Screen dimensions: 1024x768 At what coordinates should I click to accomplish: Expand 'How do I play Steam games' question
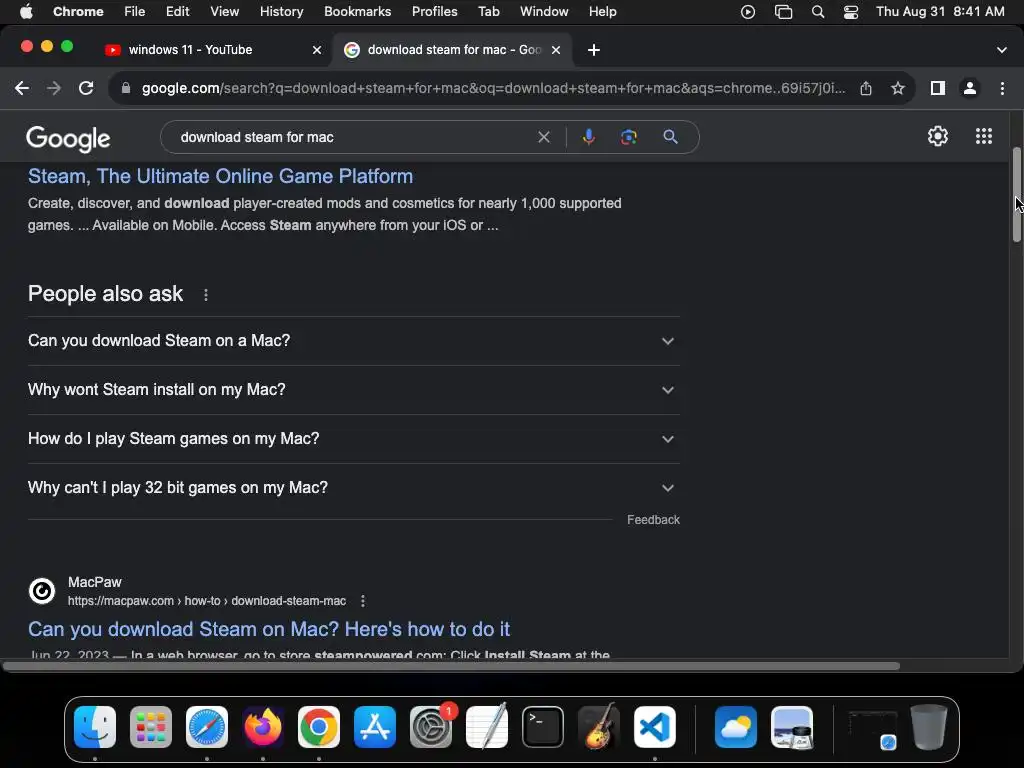pos(354,439)
